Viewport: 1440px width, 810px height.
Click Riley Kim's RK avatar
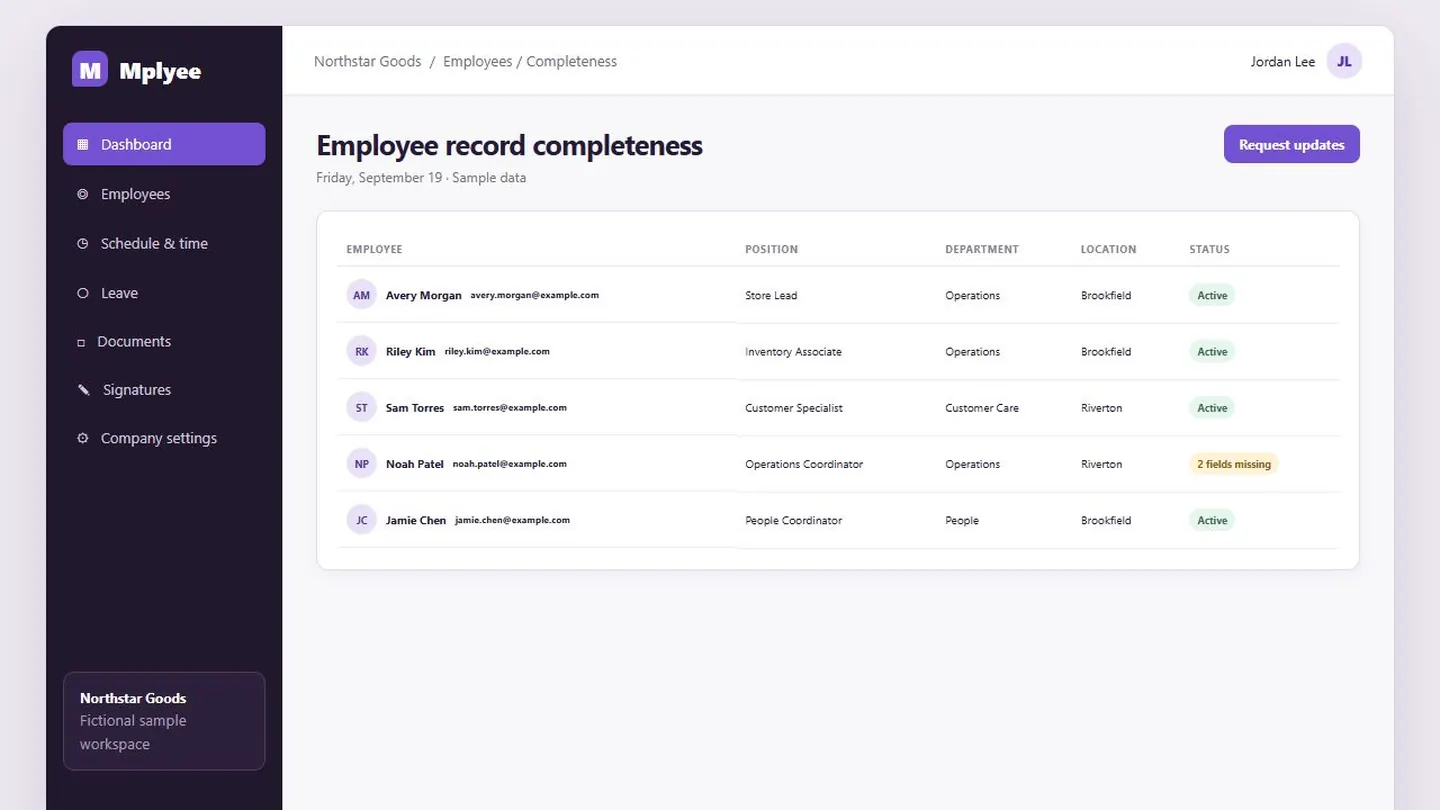[x=362, y=351]
